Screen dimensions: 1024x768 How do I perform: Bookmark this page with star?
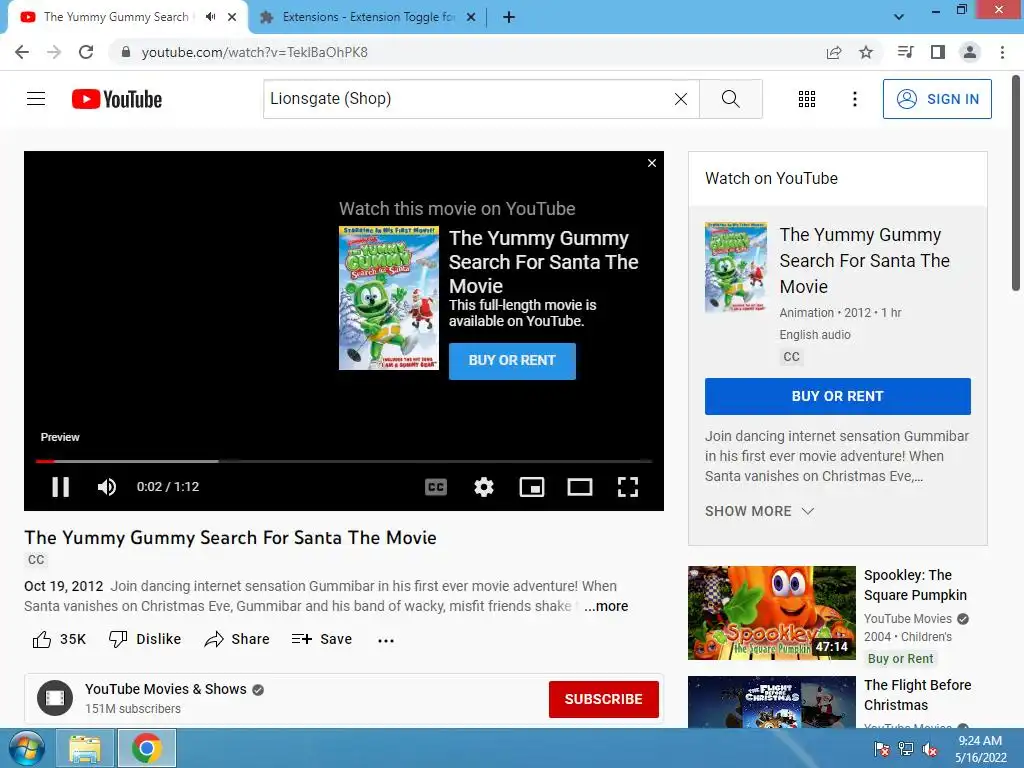[866, 52]
